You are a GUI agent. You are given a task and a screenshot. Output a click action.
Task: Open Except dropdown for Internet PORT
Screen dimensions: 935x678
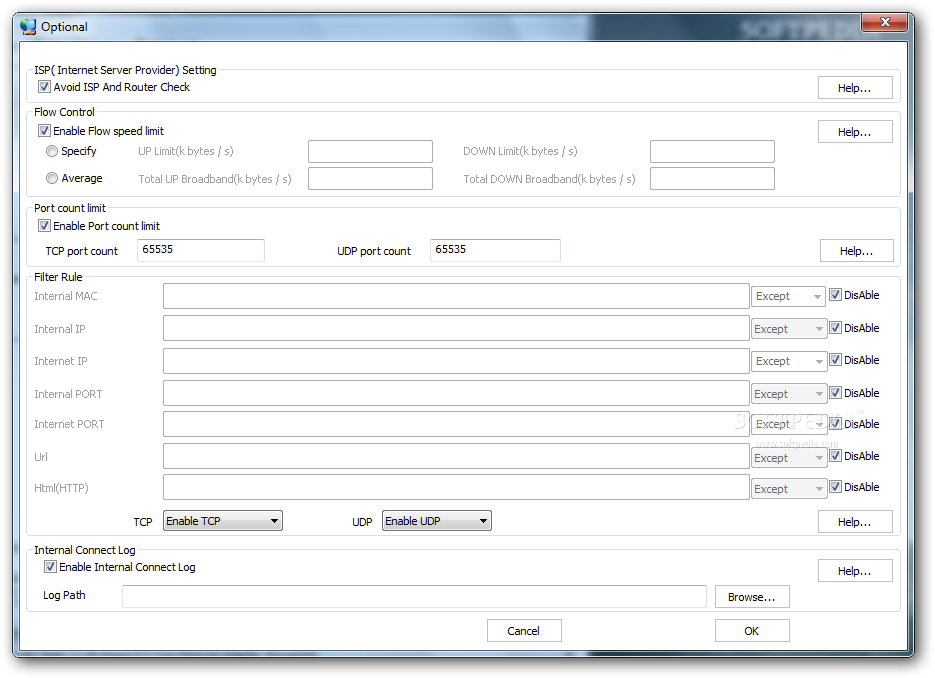click(789, 424)
